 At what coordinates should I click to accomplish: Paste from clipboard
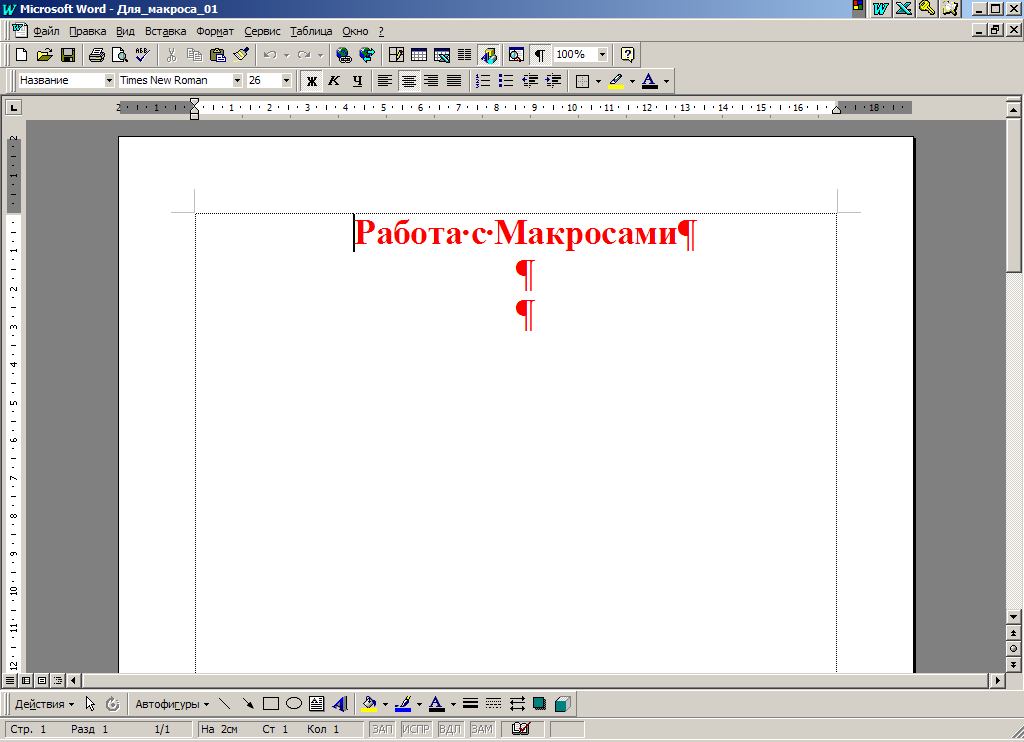point(217,55)
